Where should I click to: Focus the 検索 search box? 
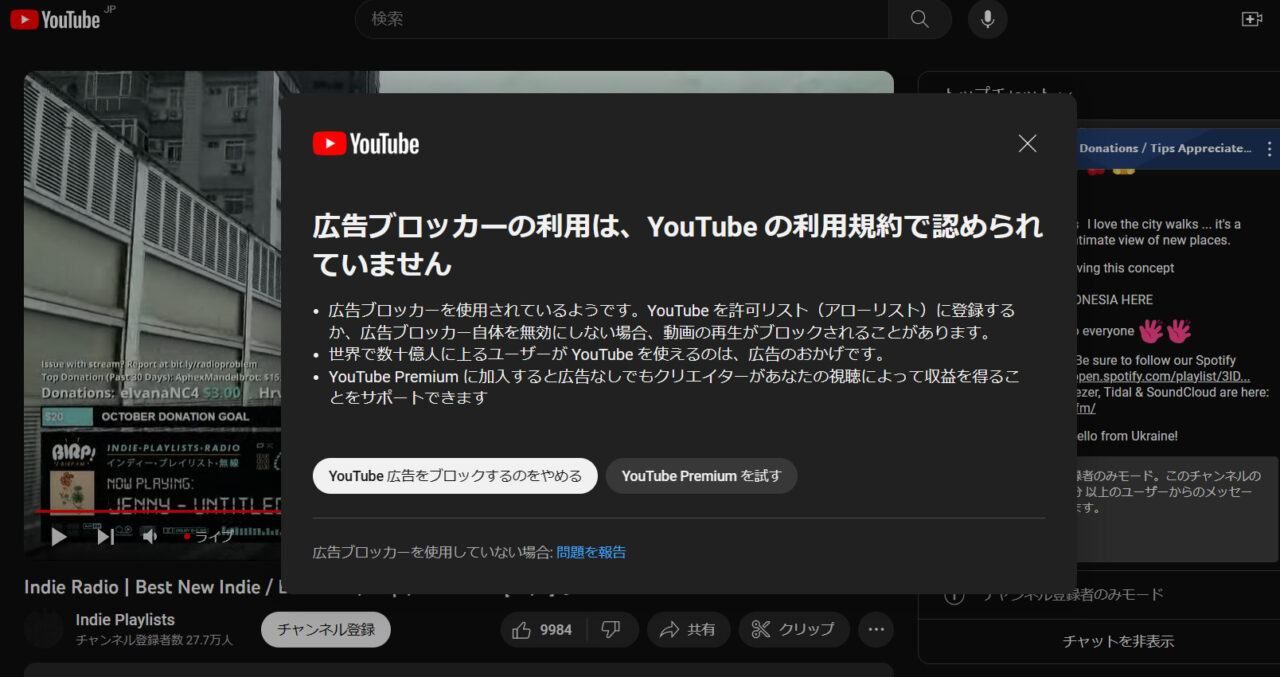click(622, 19)
